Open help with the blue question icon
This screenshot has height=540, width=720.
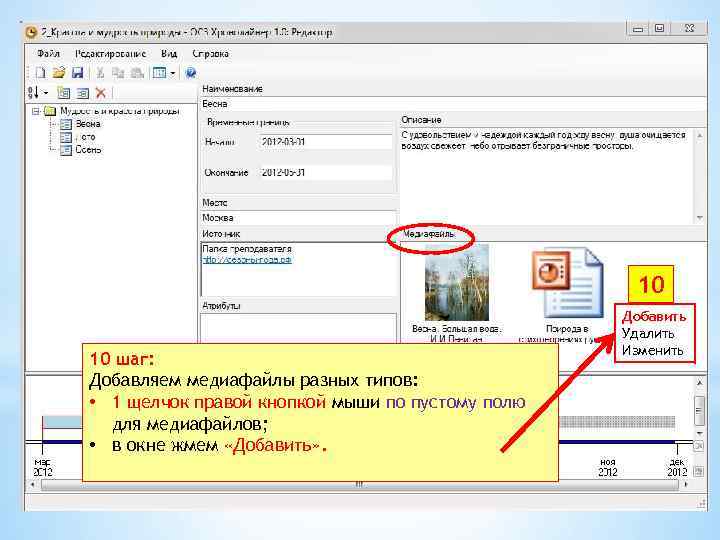tap(191, 73)
